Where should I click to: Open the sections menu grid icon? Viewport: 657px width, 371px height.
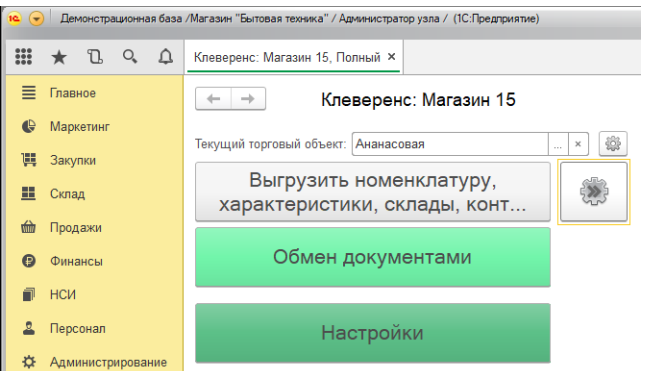(23, 57)
